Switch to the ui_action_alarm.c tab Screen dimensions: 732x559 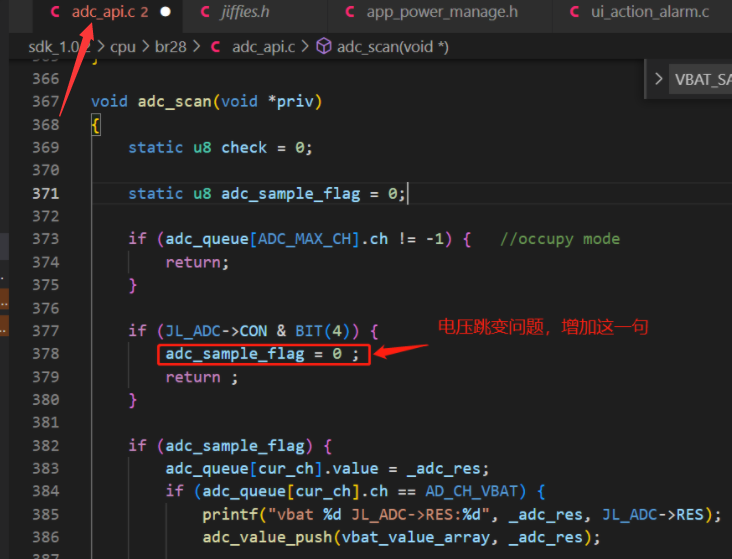[x=642, y=13]
